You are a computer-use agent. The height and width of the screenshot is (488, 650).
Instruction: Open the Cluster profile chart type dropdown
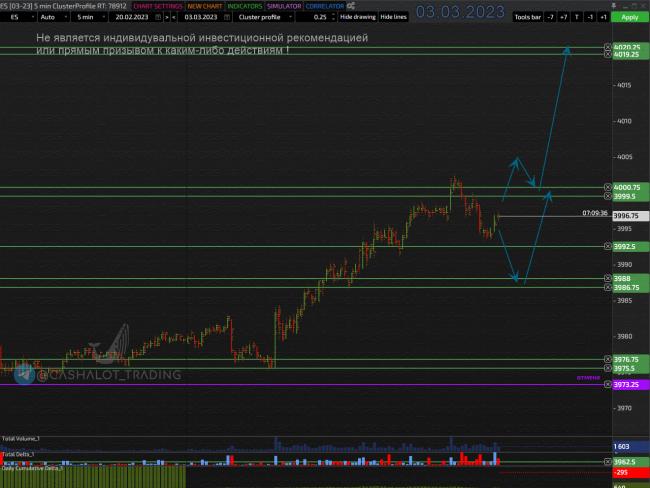click(x=264, y=17)
